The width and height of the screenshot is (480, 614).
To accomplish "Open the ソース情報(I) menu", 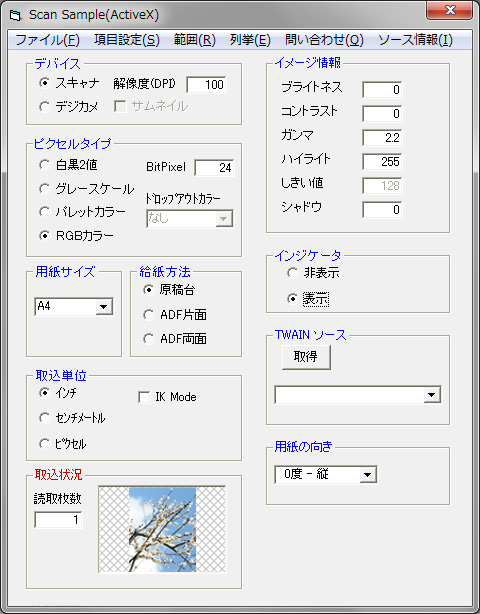I will [x=415, y=40].
